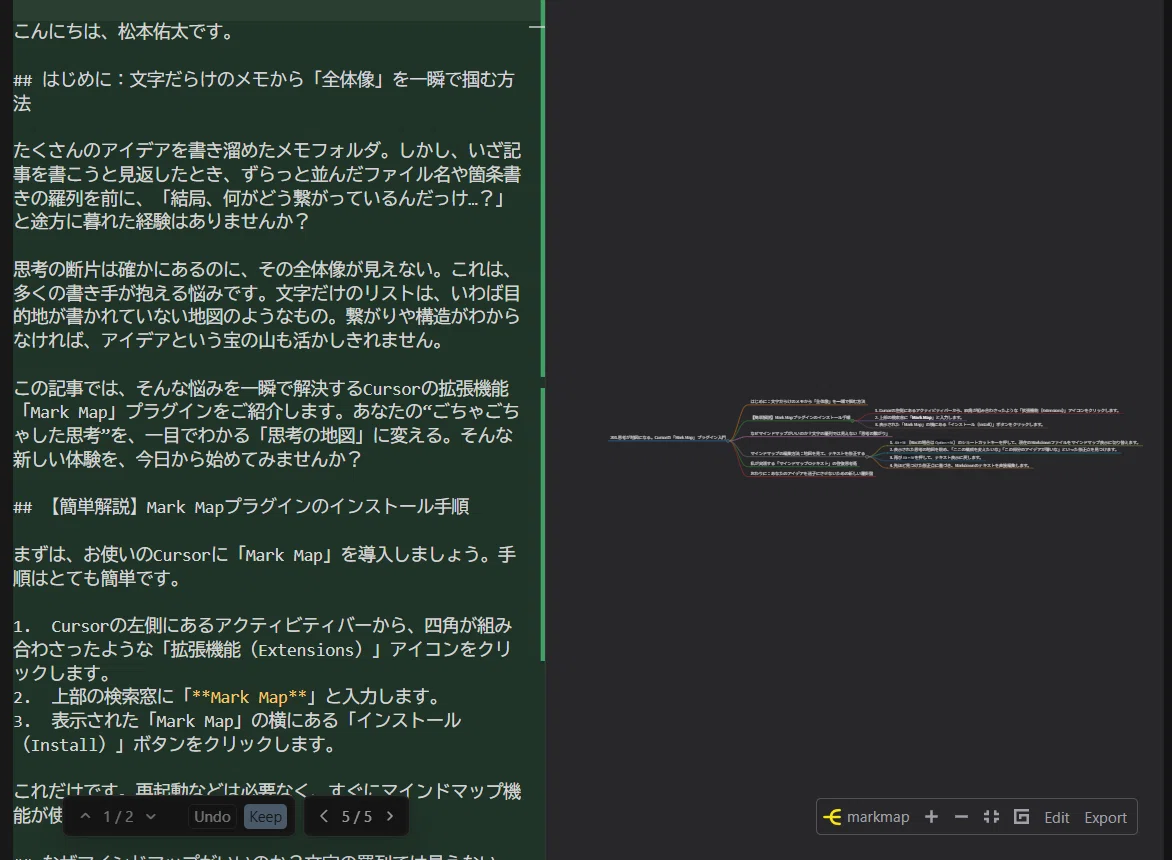Open the markmap logo link

tap(866, 817)
